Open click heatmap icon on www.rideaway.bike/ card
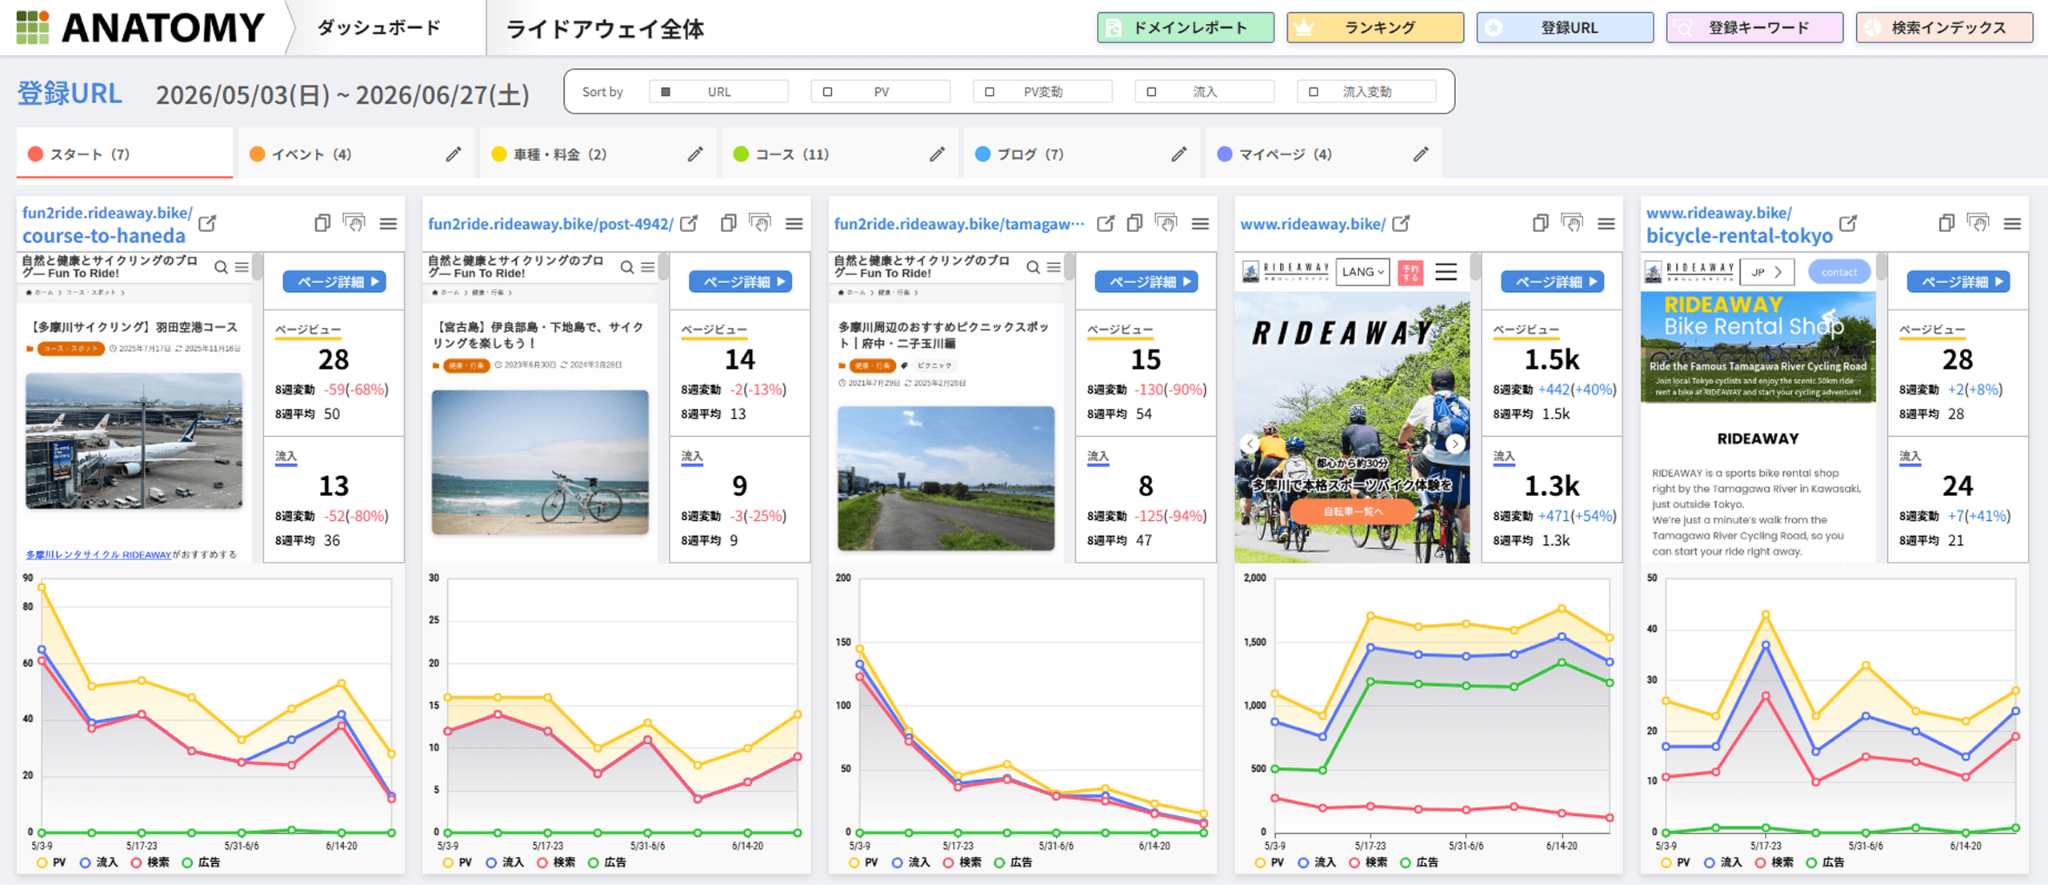 pos(1572,223)
